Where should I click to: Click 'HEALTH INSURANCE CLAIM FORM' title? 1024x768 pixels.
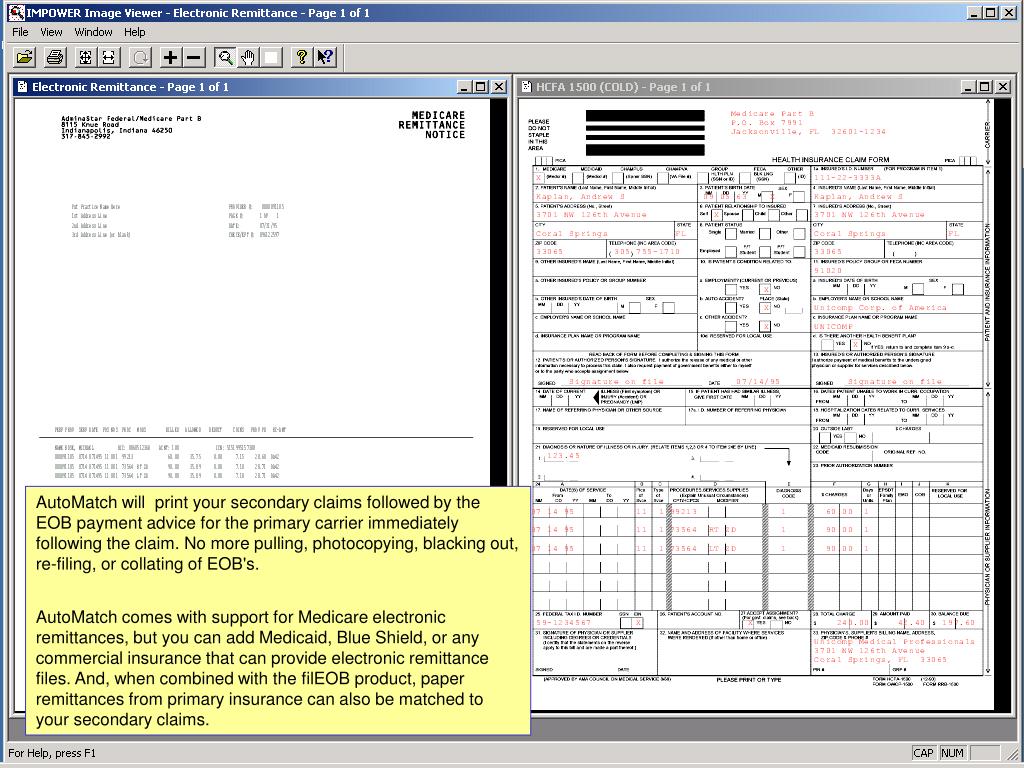830,159
